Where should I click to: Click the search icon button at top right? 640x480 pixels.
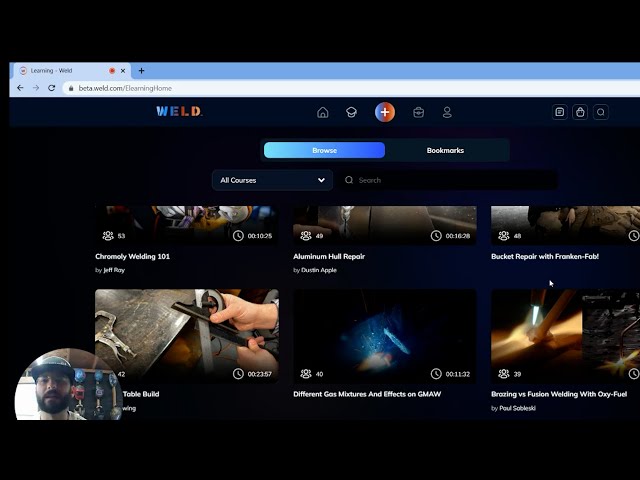(600, 112)
